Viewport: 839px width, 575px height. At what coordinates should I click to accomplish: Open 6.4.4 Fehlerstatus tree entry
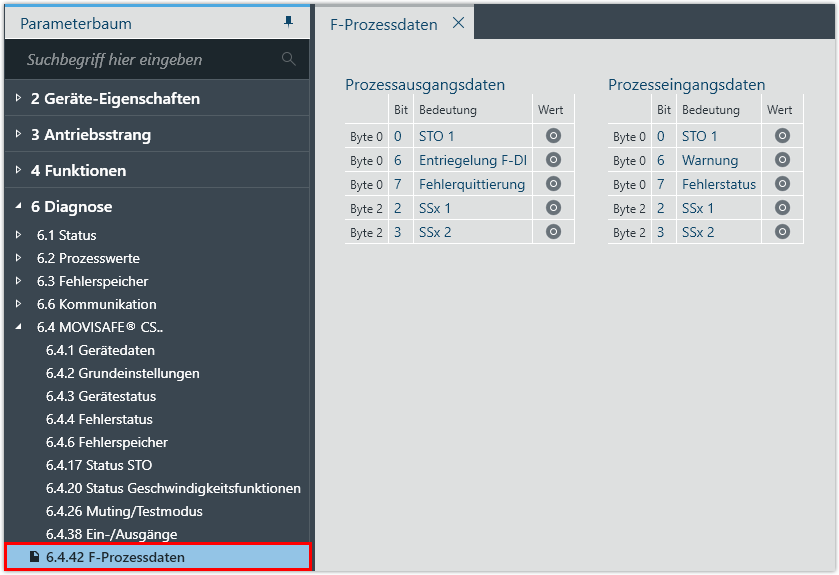click(99, 419)
